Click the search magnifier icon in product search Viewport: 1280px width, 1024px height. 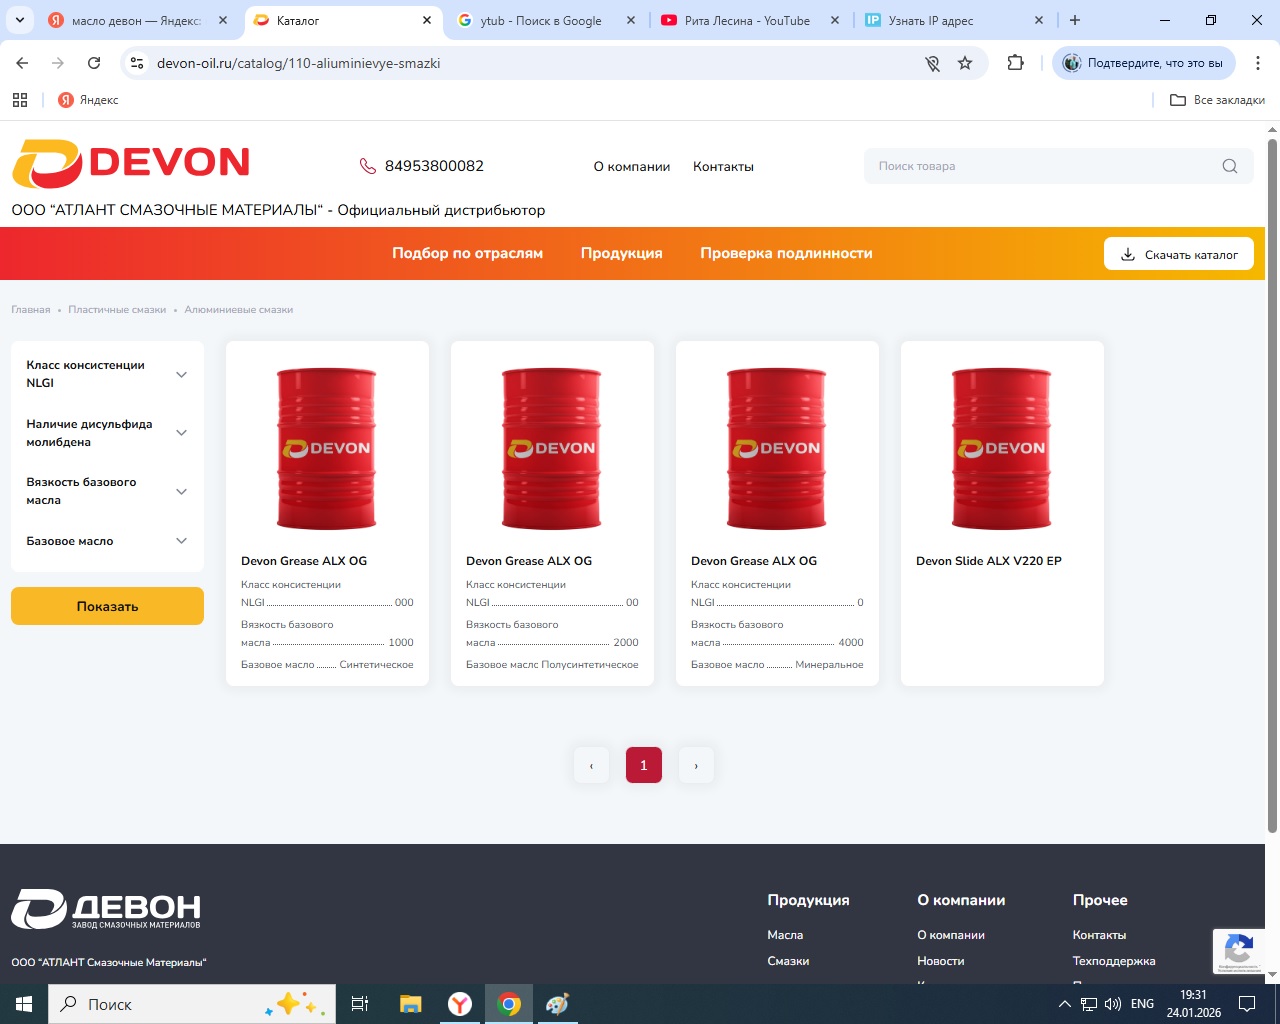pos(1230,166)
